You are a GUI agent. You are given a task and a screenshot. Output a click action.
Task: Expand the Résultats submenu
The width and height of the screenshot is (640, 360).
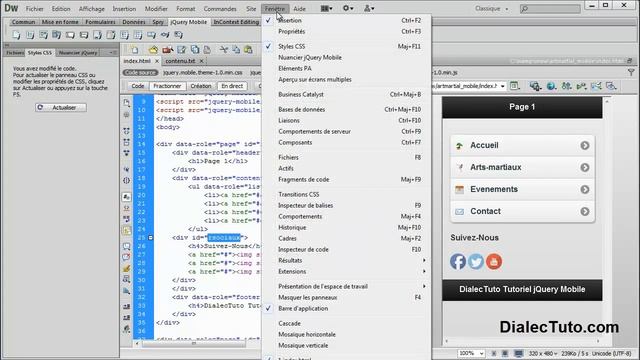click(346, 260)
